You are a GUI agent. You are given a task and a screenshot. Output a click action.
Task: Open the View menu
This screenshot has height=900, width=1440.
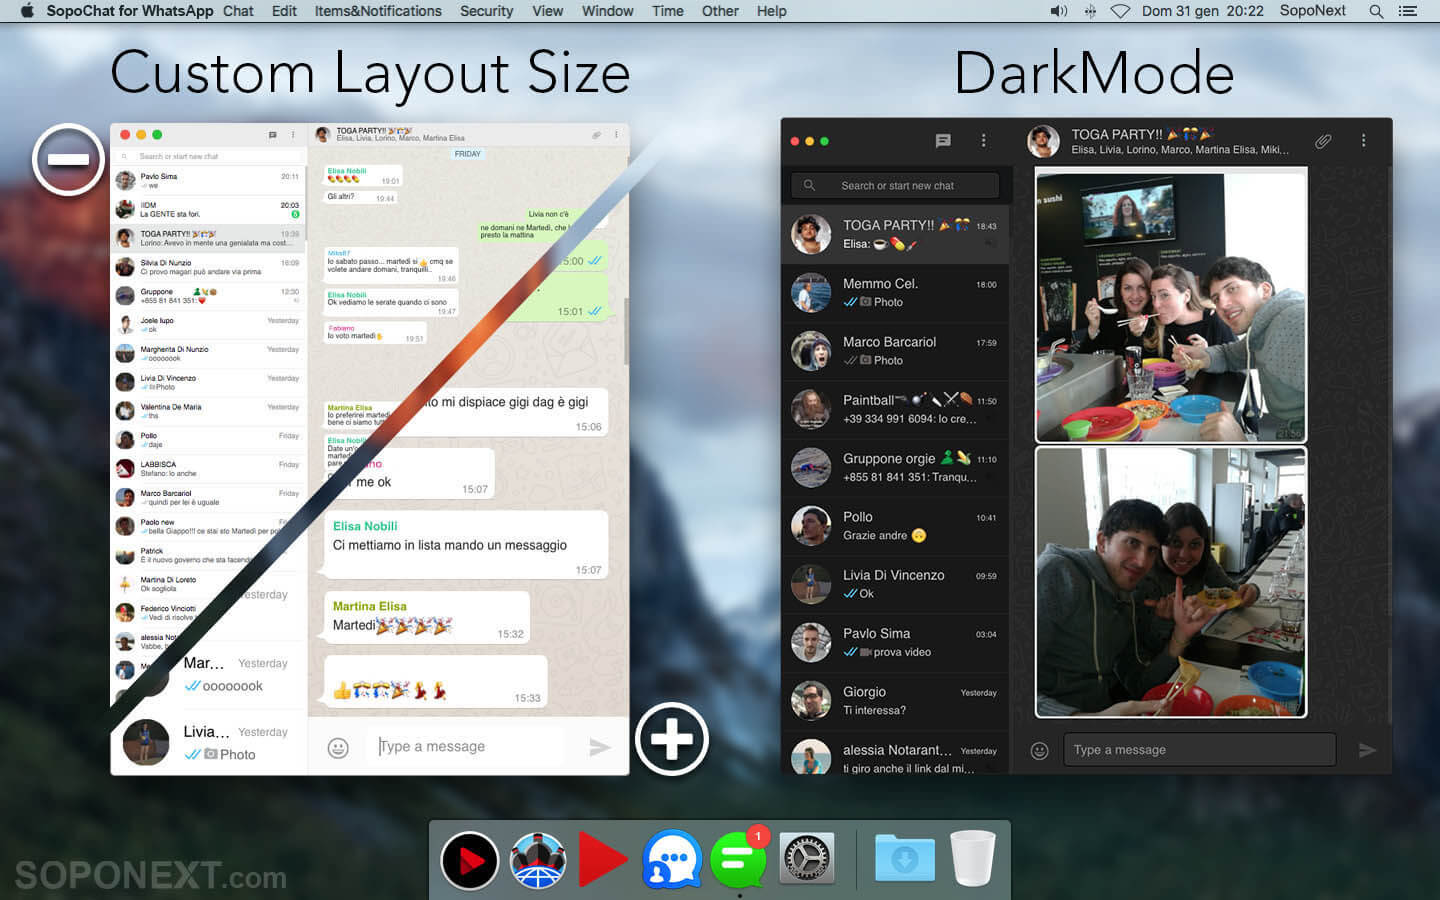(x=547, y=11)
